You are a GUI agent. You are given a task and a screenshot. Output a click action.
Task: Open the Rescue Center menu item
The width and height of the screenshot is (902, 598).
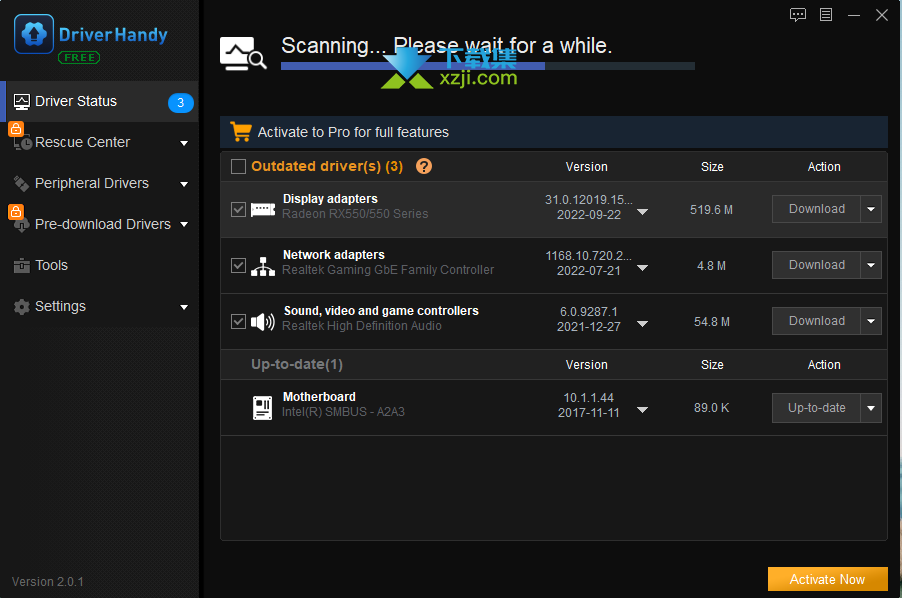tap(100, 143)
